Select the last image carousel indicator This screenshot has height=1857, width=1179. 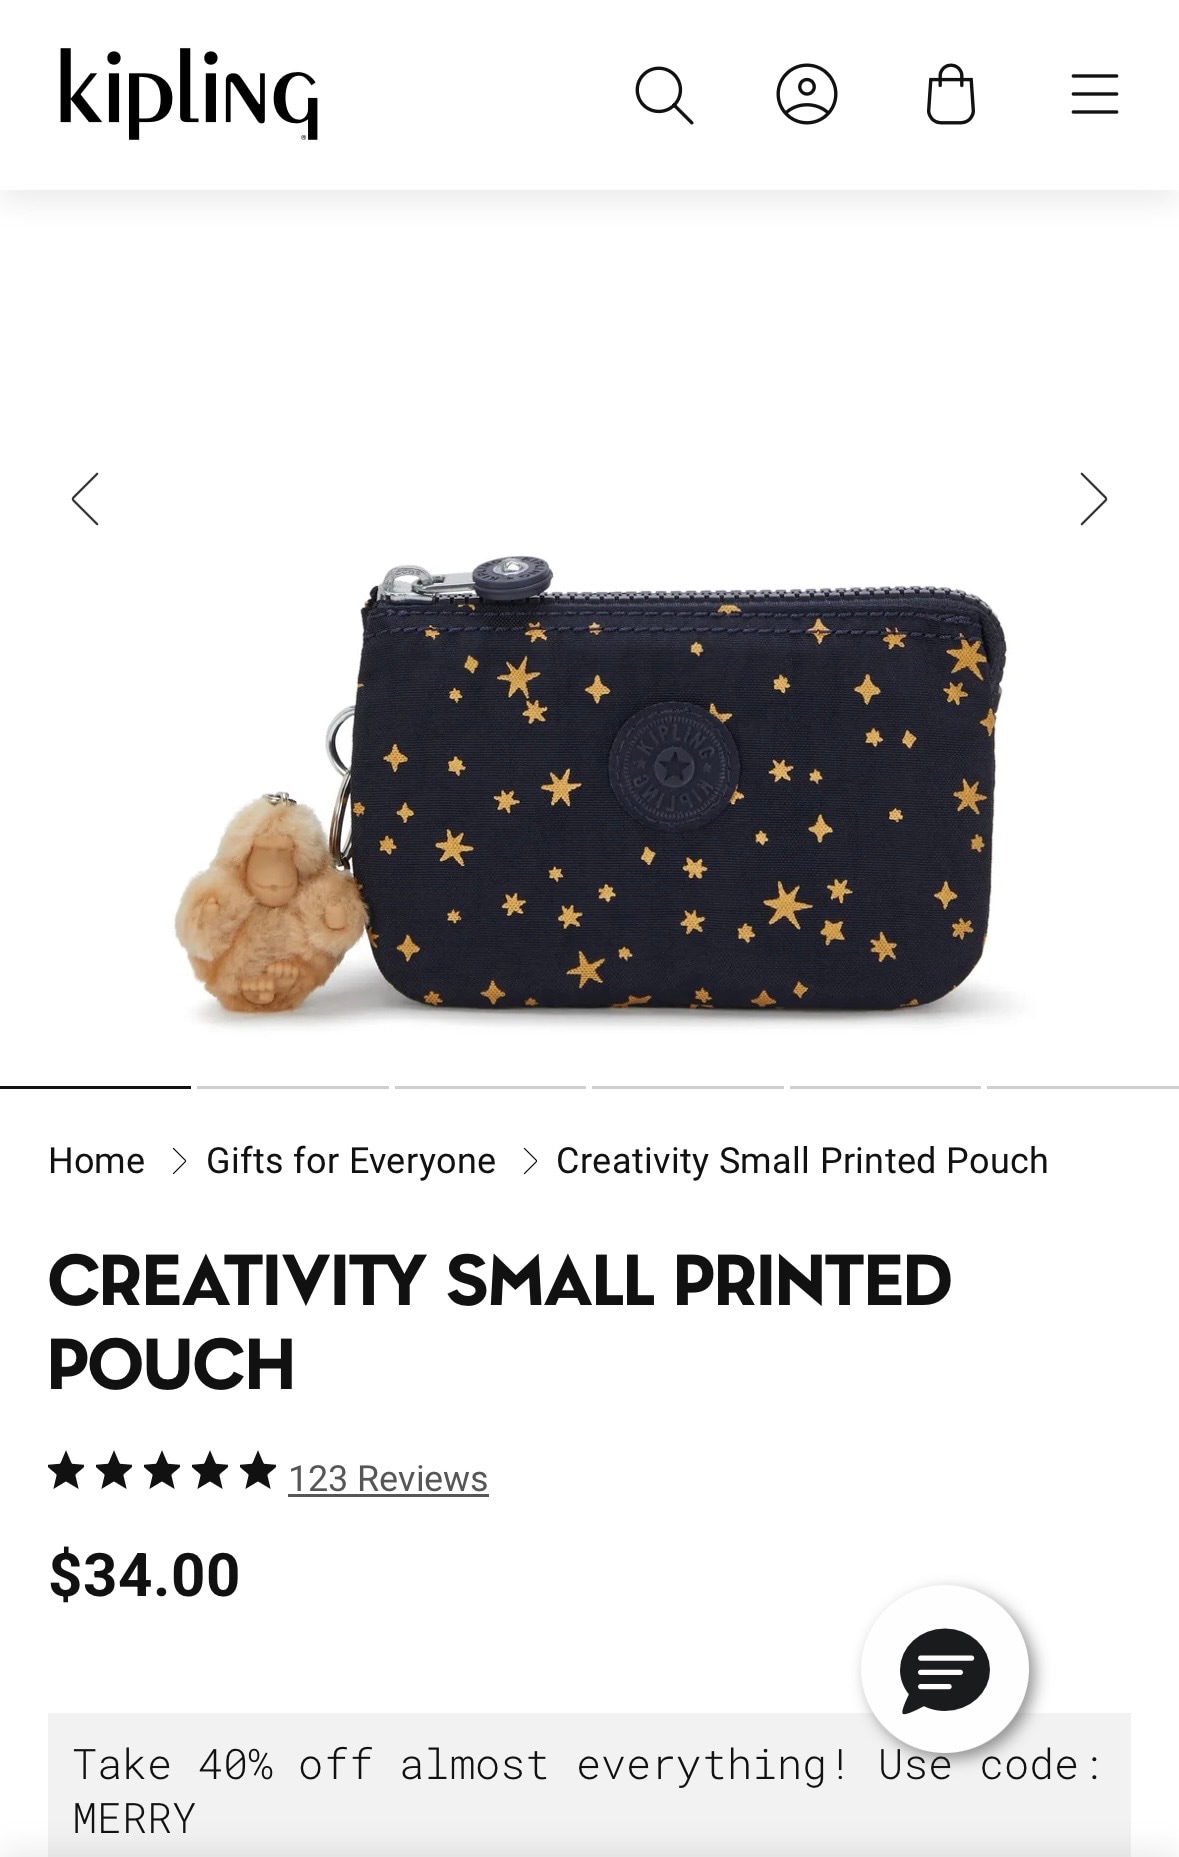[x=1083, y=1087]
